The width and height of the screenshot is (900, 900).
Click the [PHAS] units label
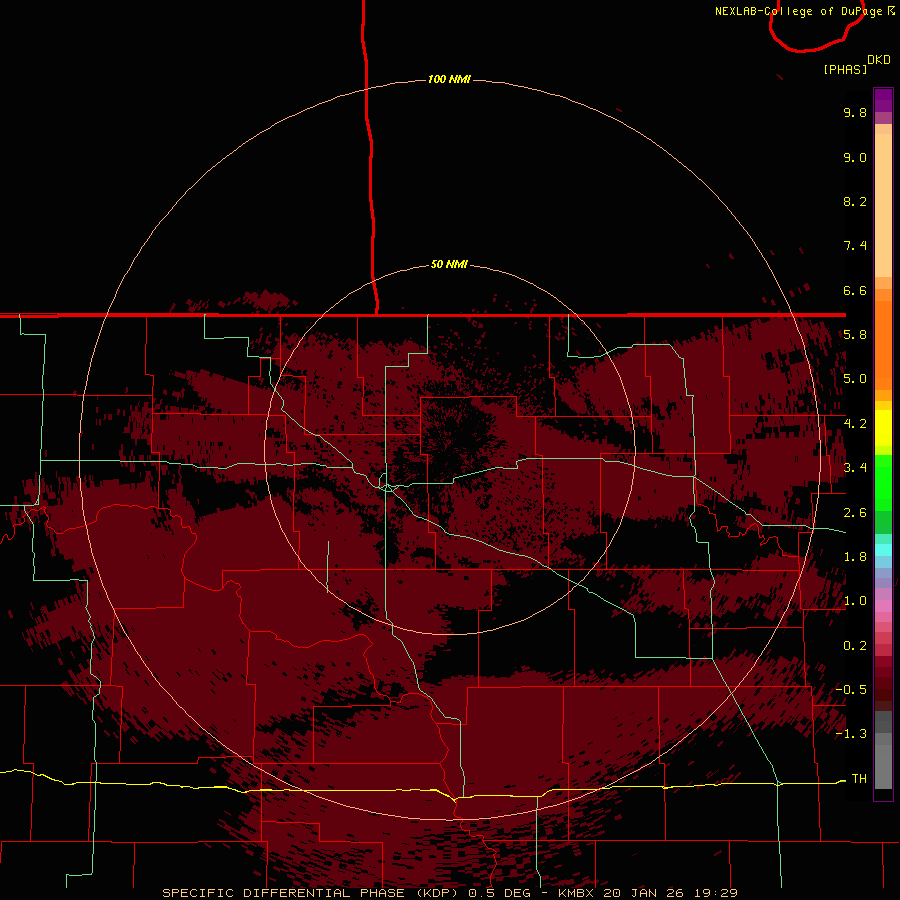(x=845, y=69)
